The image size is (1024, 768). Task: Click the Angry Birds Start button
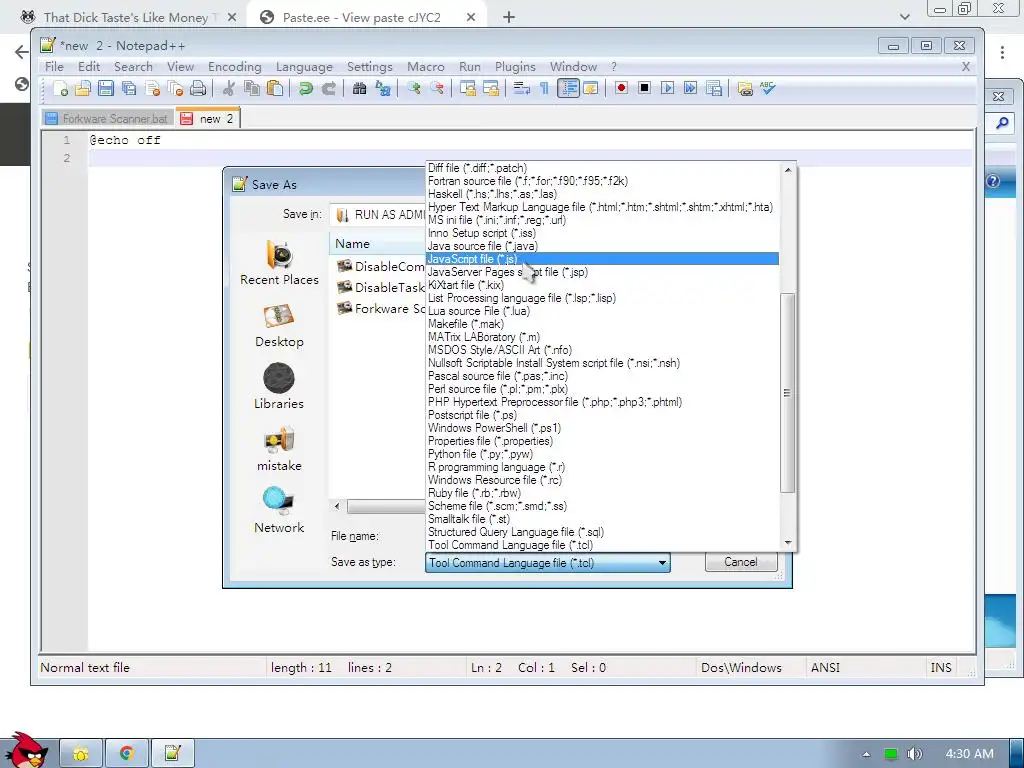[25, 751]
